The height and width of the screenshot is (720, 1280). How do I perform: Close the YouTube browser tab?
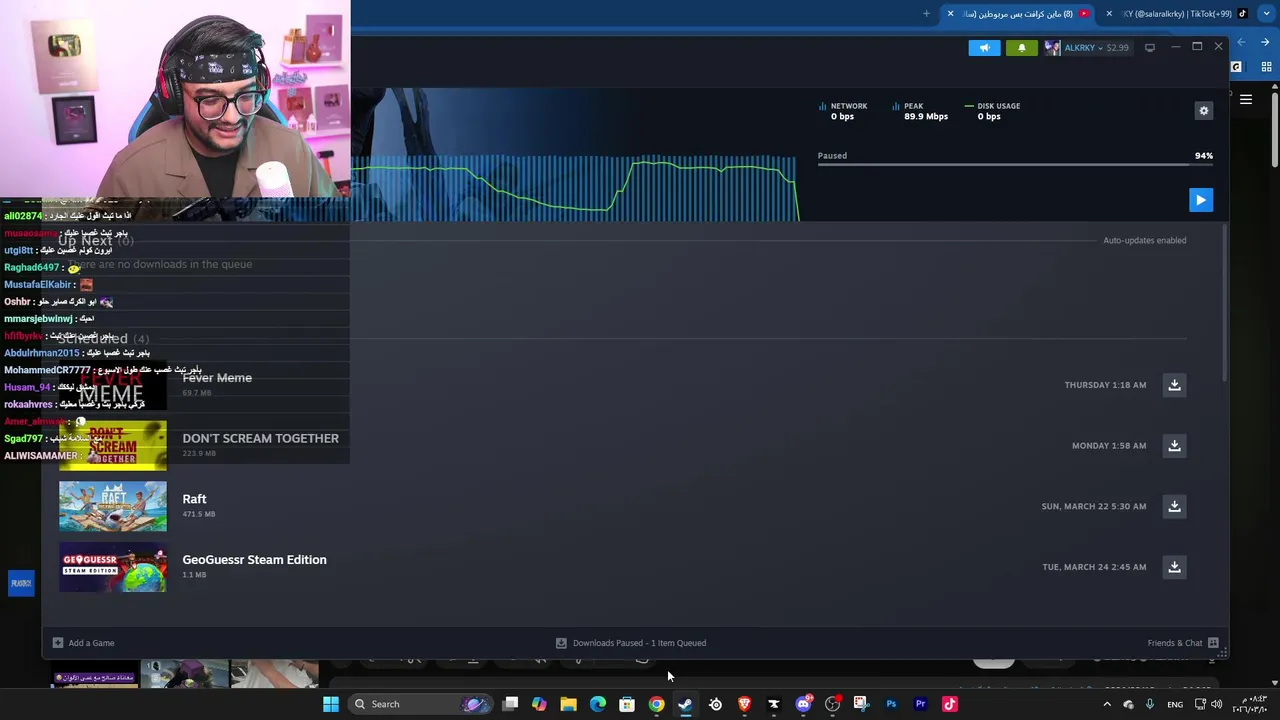(950, 14)
